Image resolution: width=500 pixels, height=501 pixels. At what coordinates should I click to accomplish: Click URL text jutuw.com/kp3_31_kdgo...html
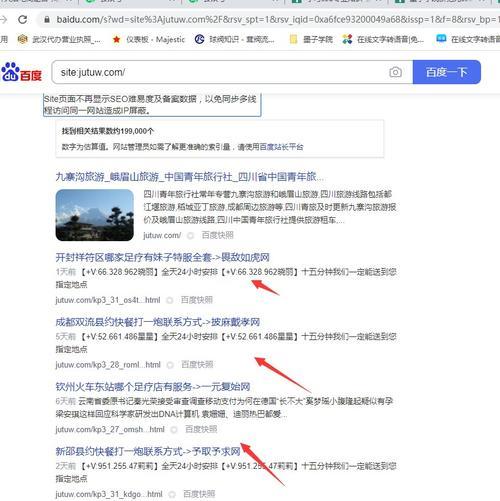(x=109, y=494)
